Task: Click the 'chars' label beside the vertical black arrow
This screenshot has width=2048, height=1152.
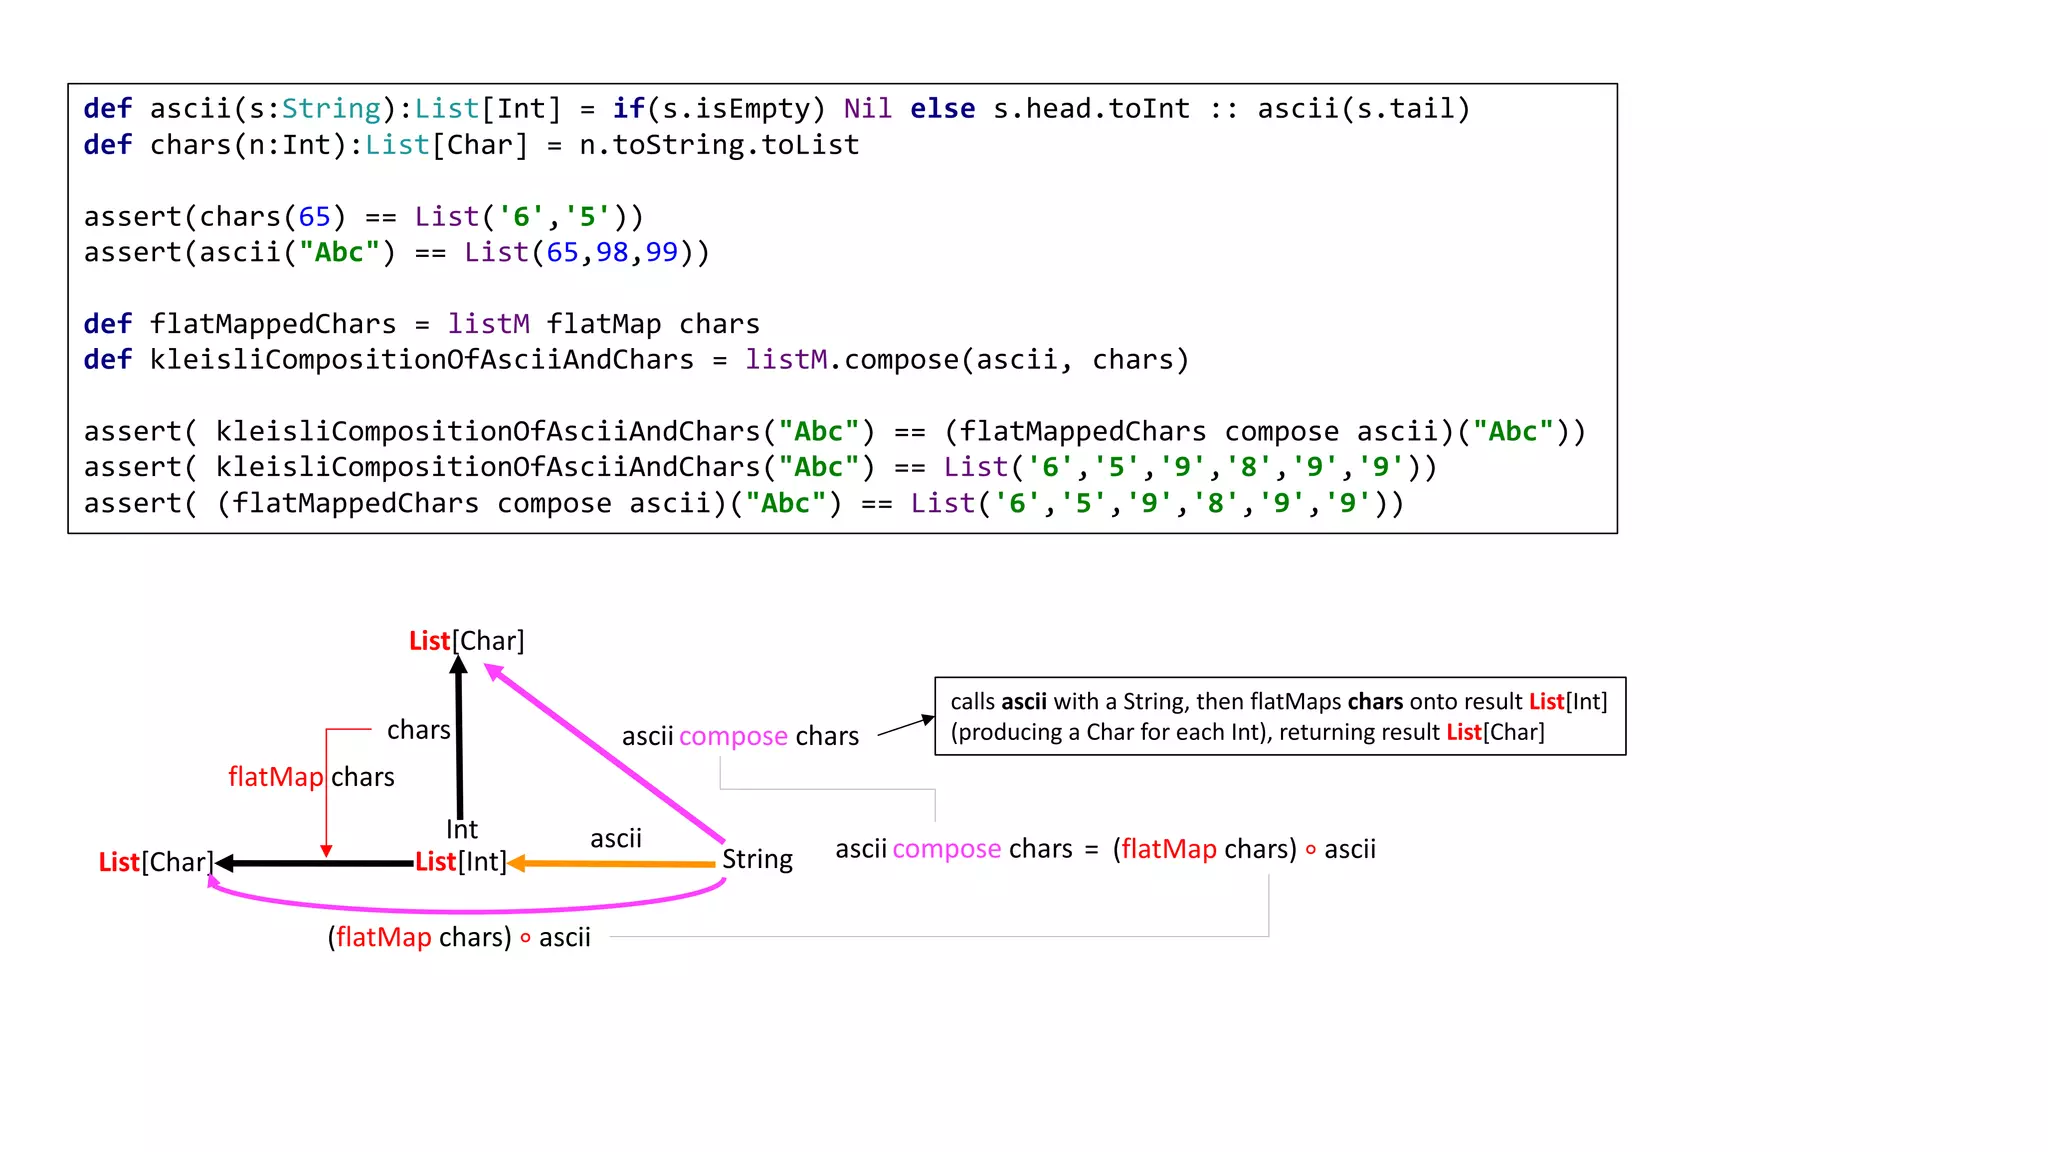Action: (x=419, y=730)
